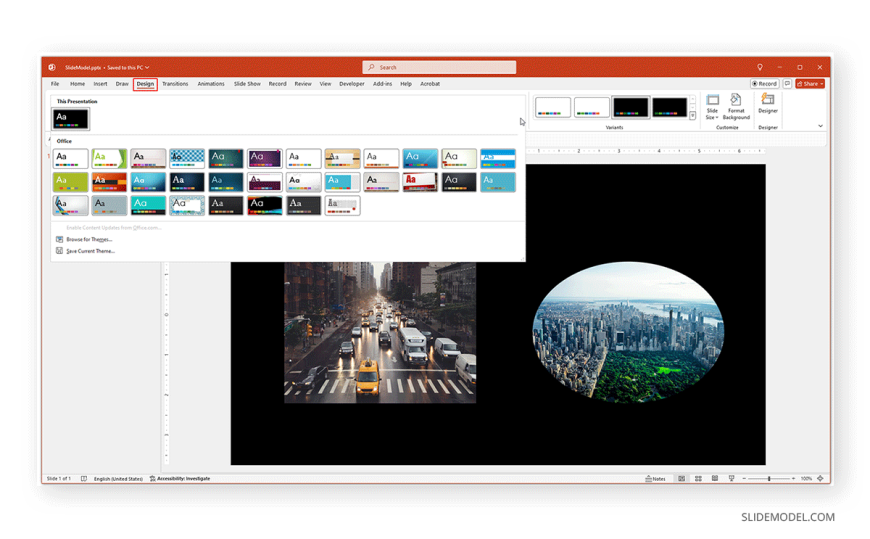Expand the SlideModel.pptx saved location dropdown
The width and height of the screenshot is (870, 539).
click(x=147, y=67)
